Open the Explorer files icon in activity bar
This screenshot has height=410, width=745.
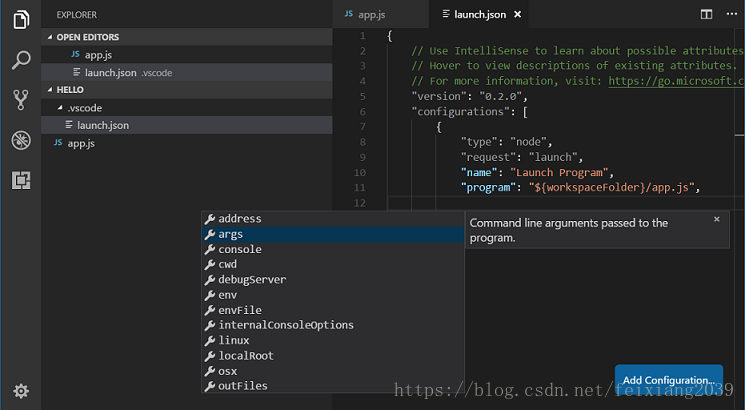(21, 20)
